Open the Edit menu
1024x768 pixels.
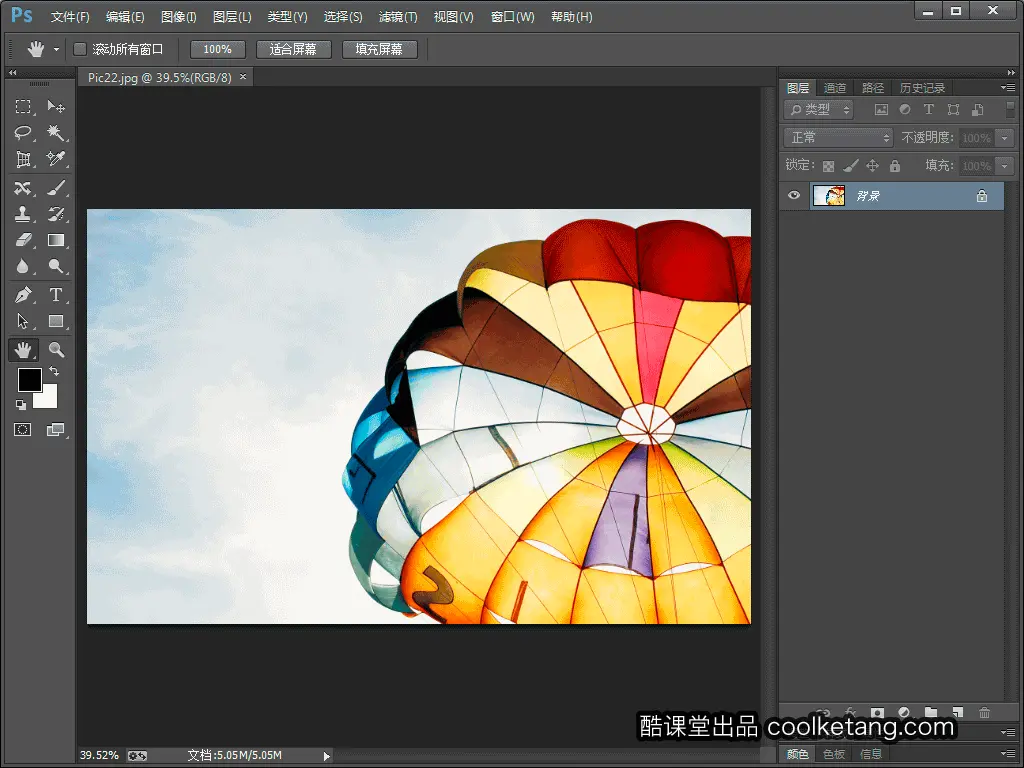click(125, 17)
